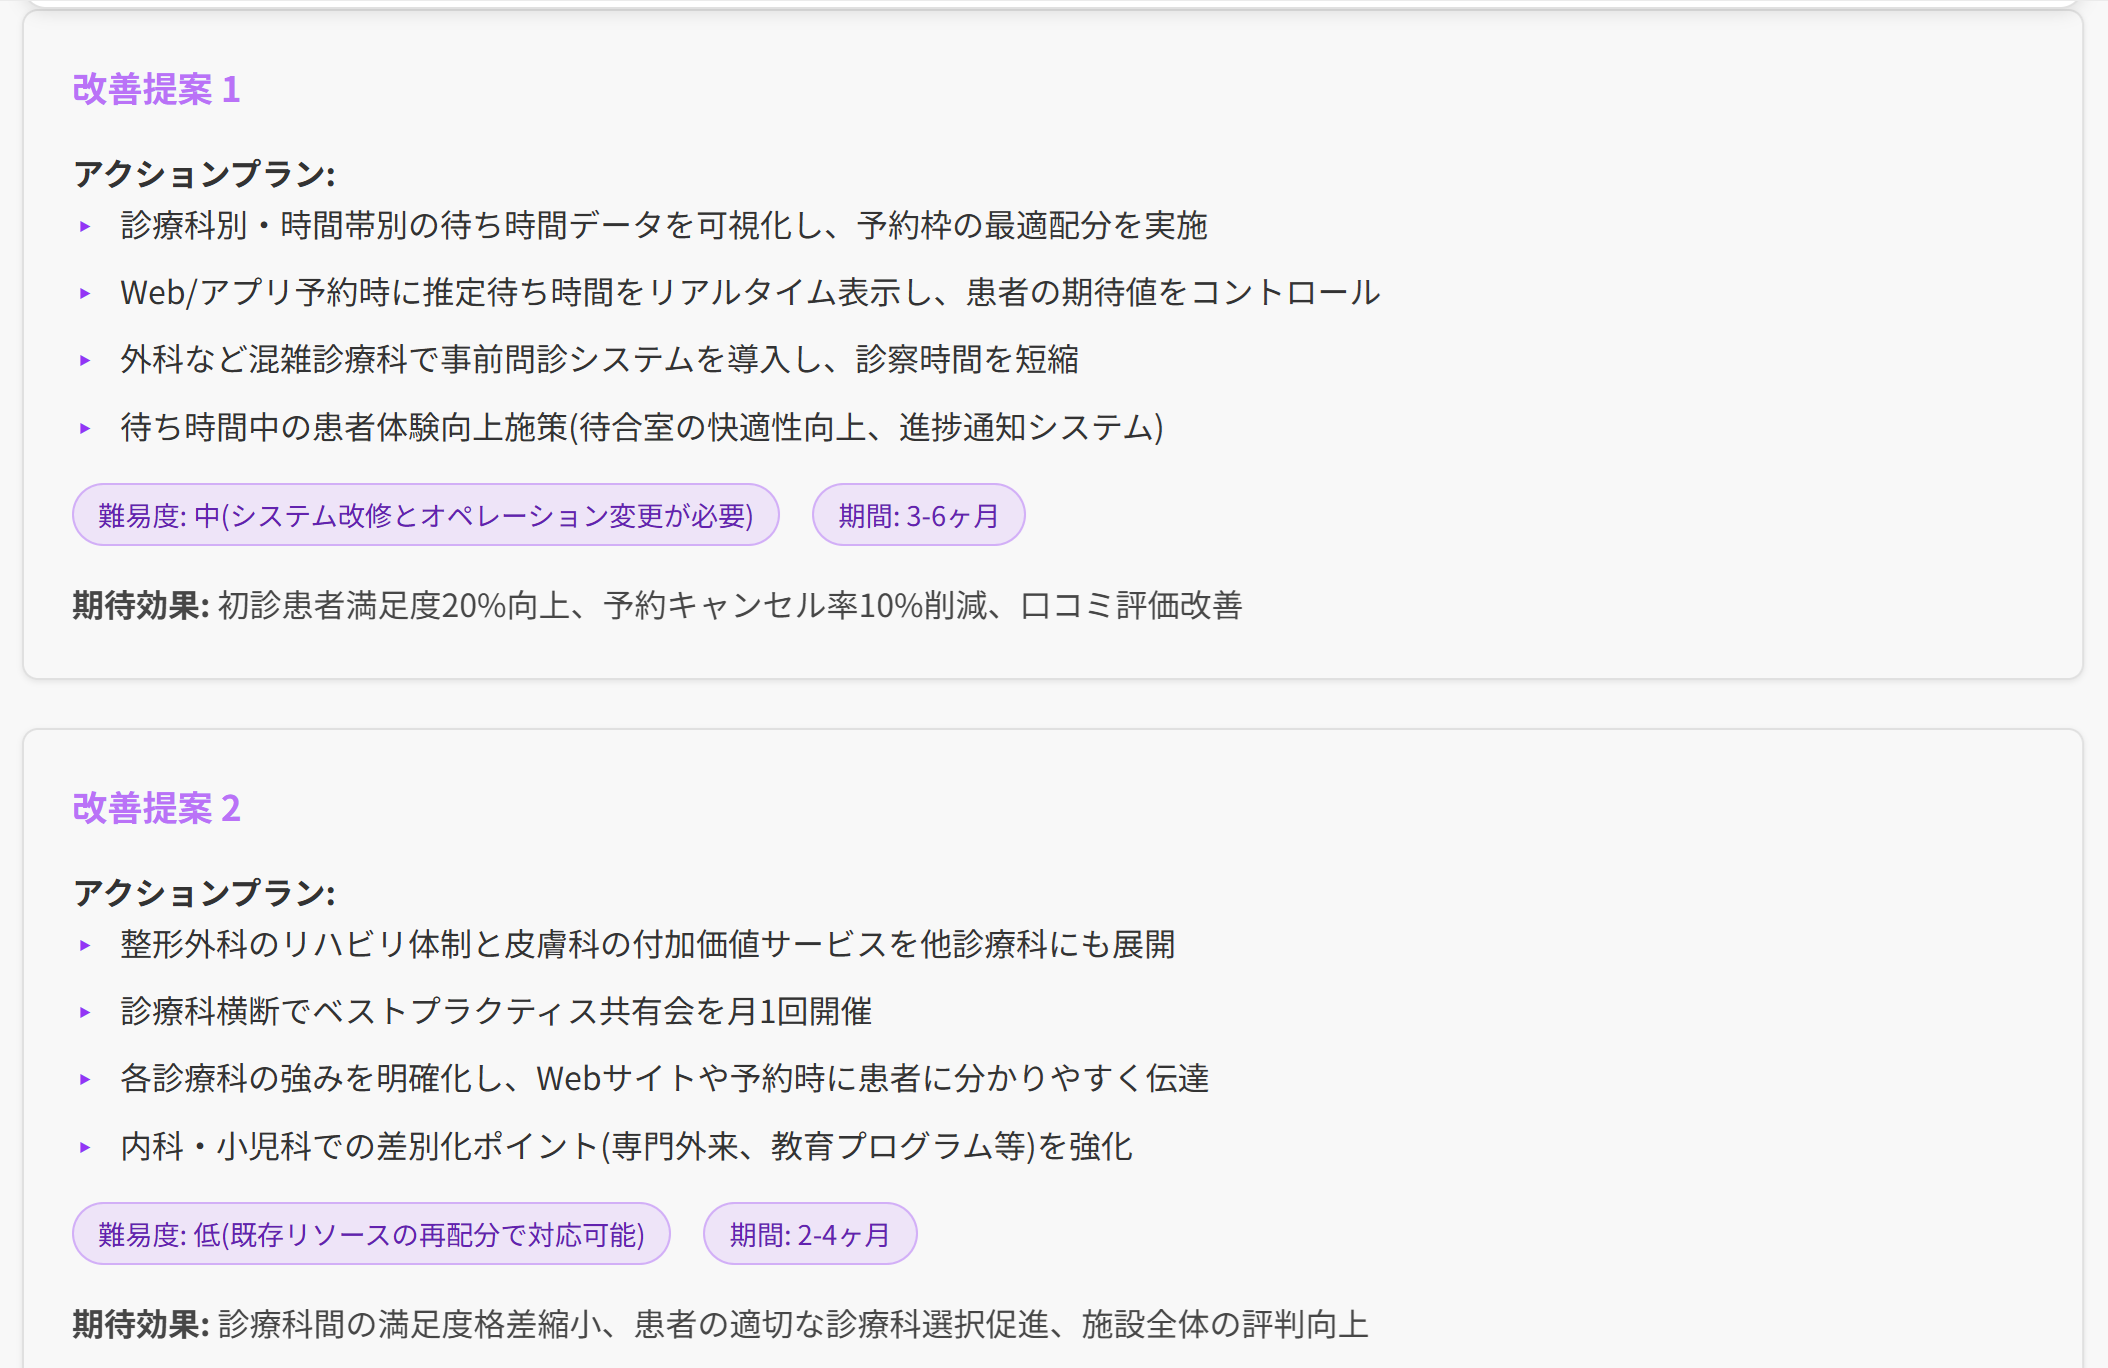Click arrow bullet before 外科など混雑診療科 item

(x=85, y=361)
